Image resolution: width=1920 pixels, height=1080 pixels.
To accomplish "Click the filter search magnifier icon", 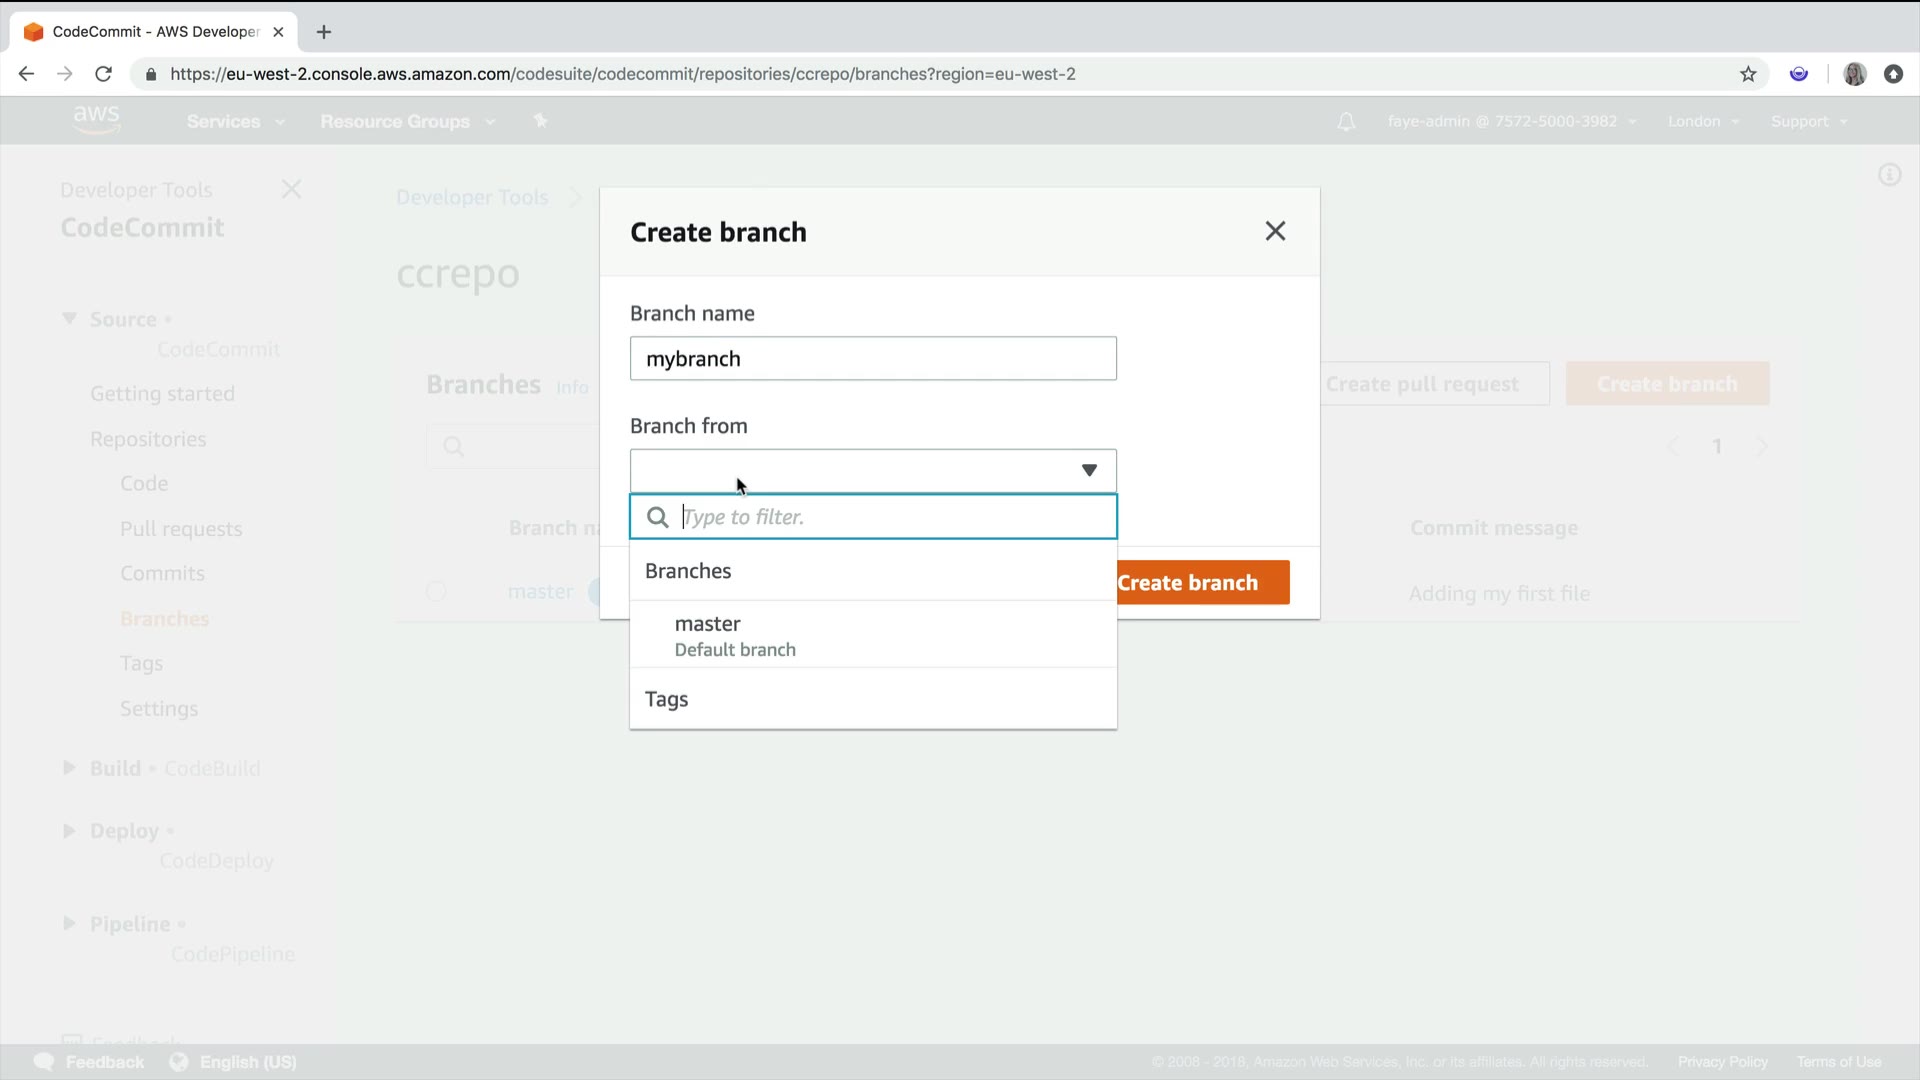I will [x=657, y=517].
